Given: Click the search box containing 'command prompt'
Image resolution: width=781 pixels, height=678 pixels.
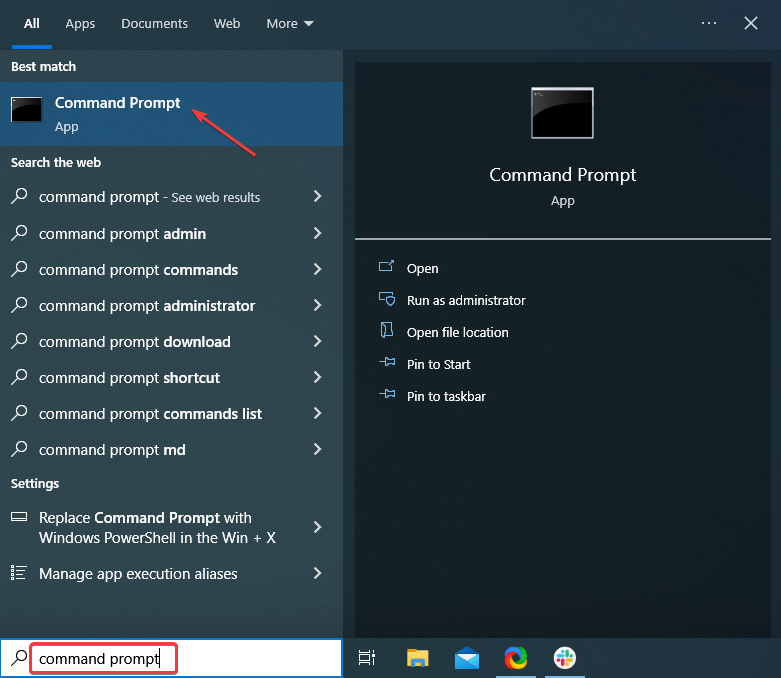Looking at the screenshot, I should [x=171, y=658].
